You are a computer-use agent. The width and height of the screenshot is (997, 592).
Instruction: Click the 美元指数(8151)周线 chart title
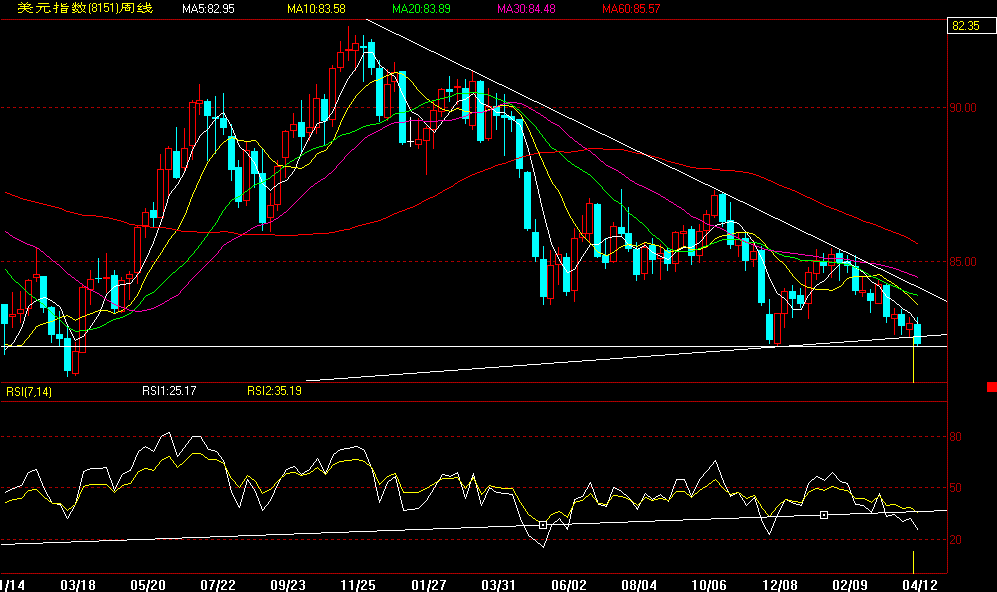click(x=85, y=8)
